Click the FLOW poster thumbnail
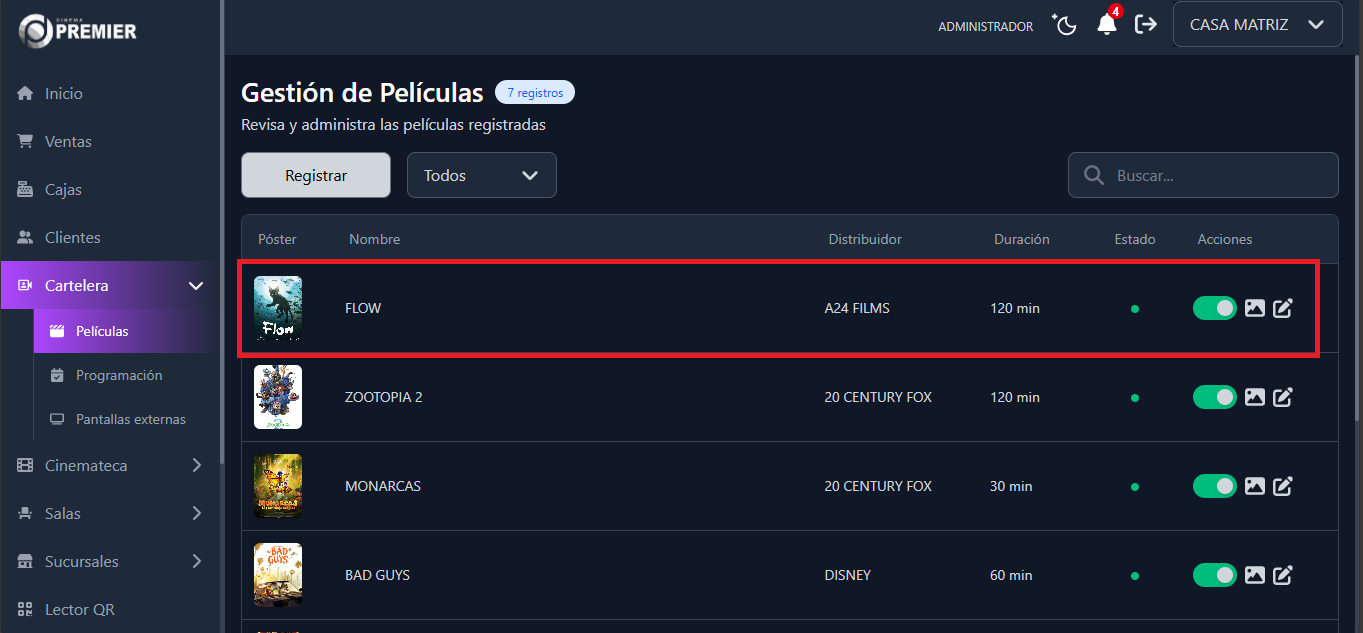The height and width of the screenshot is (633, 1363). coord(278,308)
